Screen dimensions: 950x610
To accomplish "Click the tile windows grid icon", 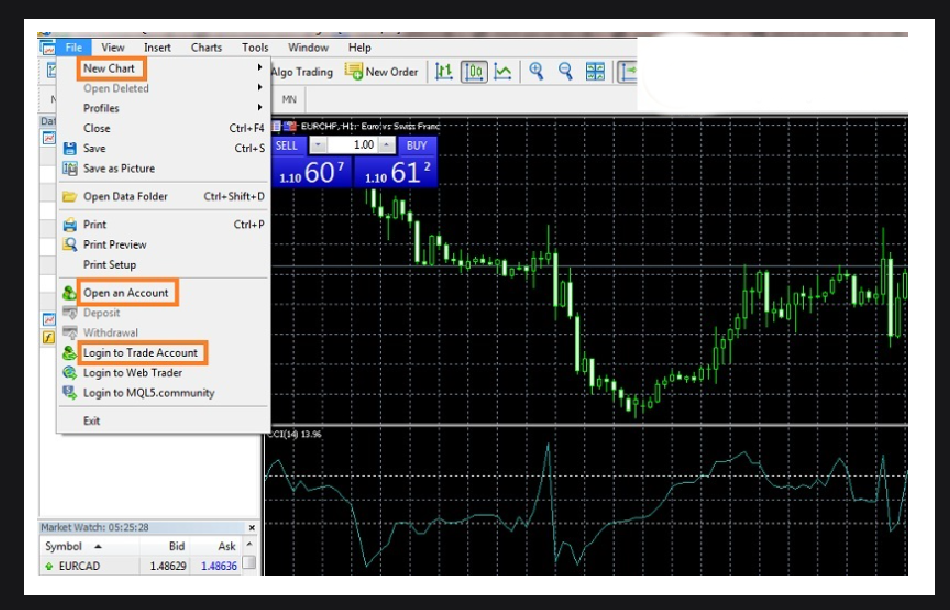I will click(x=596, y=71).
